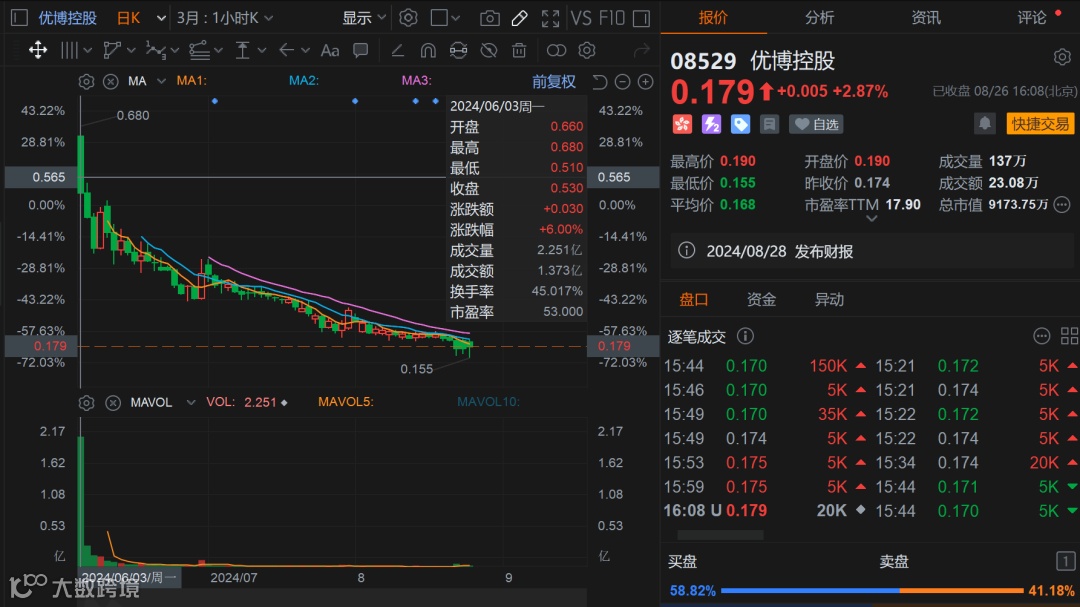The width and height of the screenshot is (1080, 607).
Task: Switch to the 资金 sub-tab
Action: pos(761,300)
